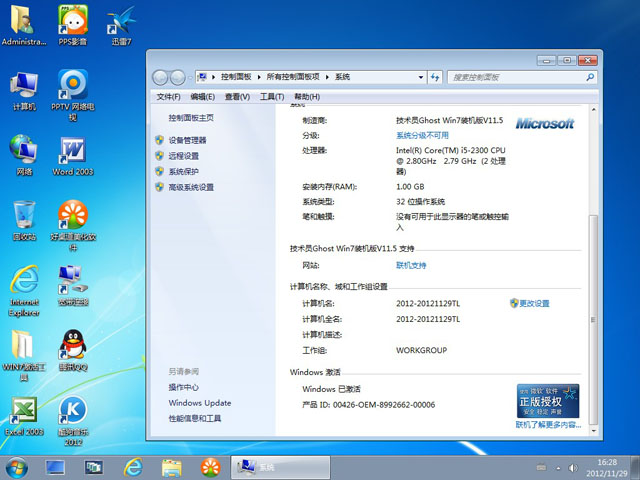The width and height of the screenshot is (640, 480).
Task: Open 操作中心 under 另请参阅
Action: (184, 387)
